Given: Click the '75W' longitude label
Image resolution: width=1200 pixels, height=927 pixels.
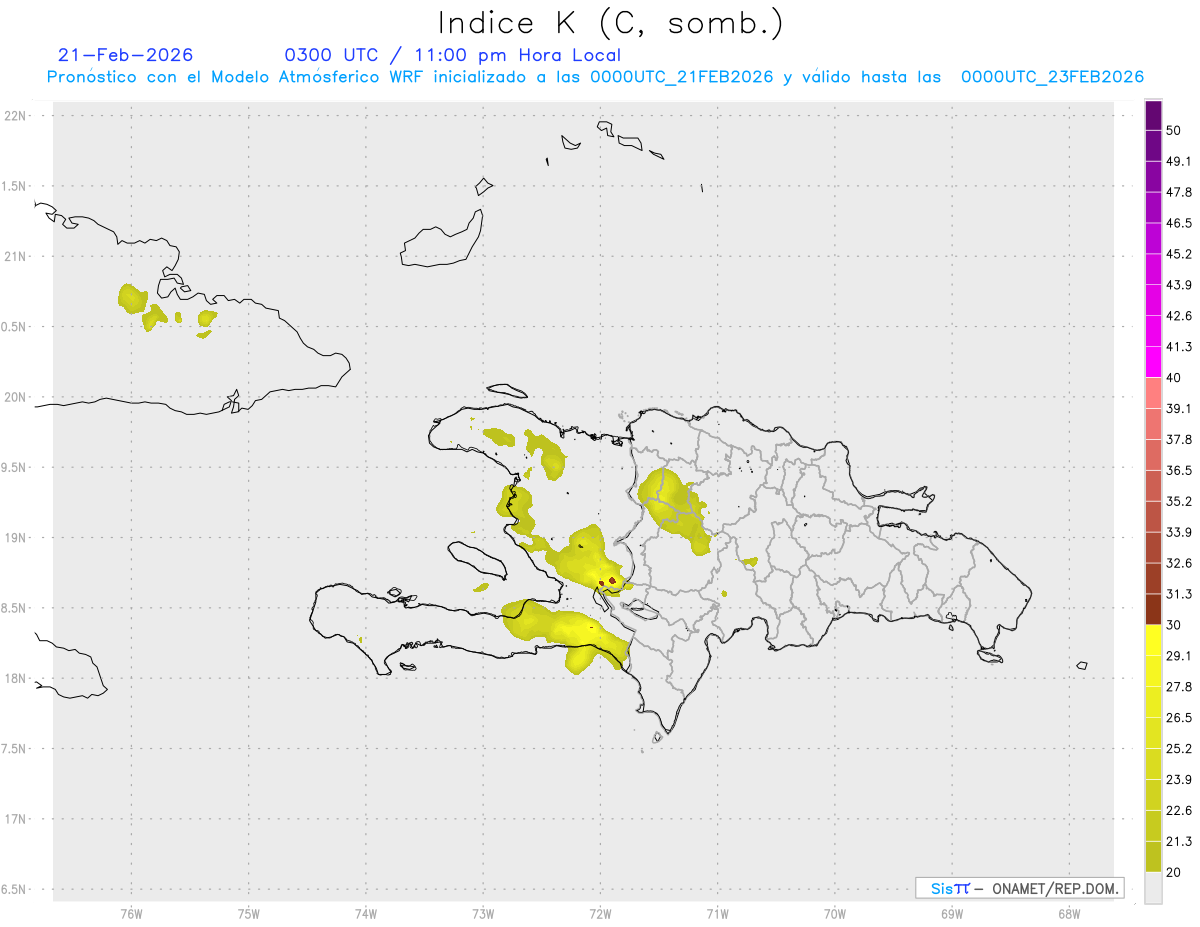Looking at the screenshot, I should click(x=248, y=914).
